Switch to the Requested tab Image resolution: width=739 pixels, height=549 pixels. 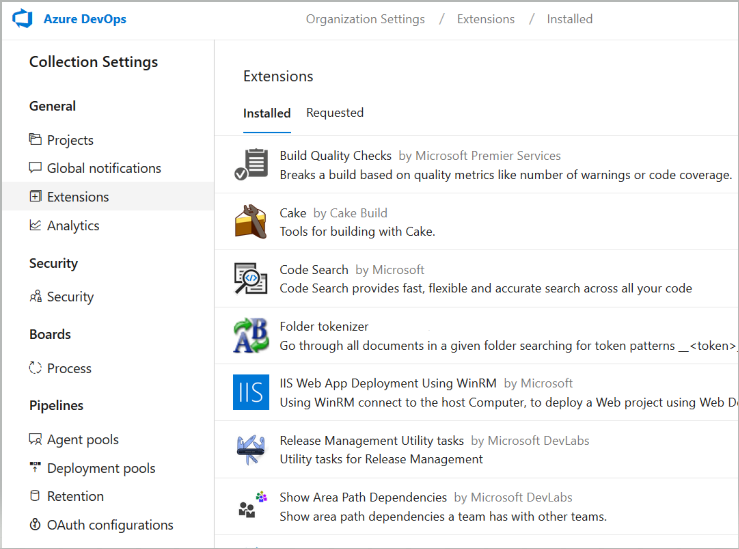[x=335, y=113]
